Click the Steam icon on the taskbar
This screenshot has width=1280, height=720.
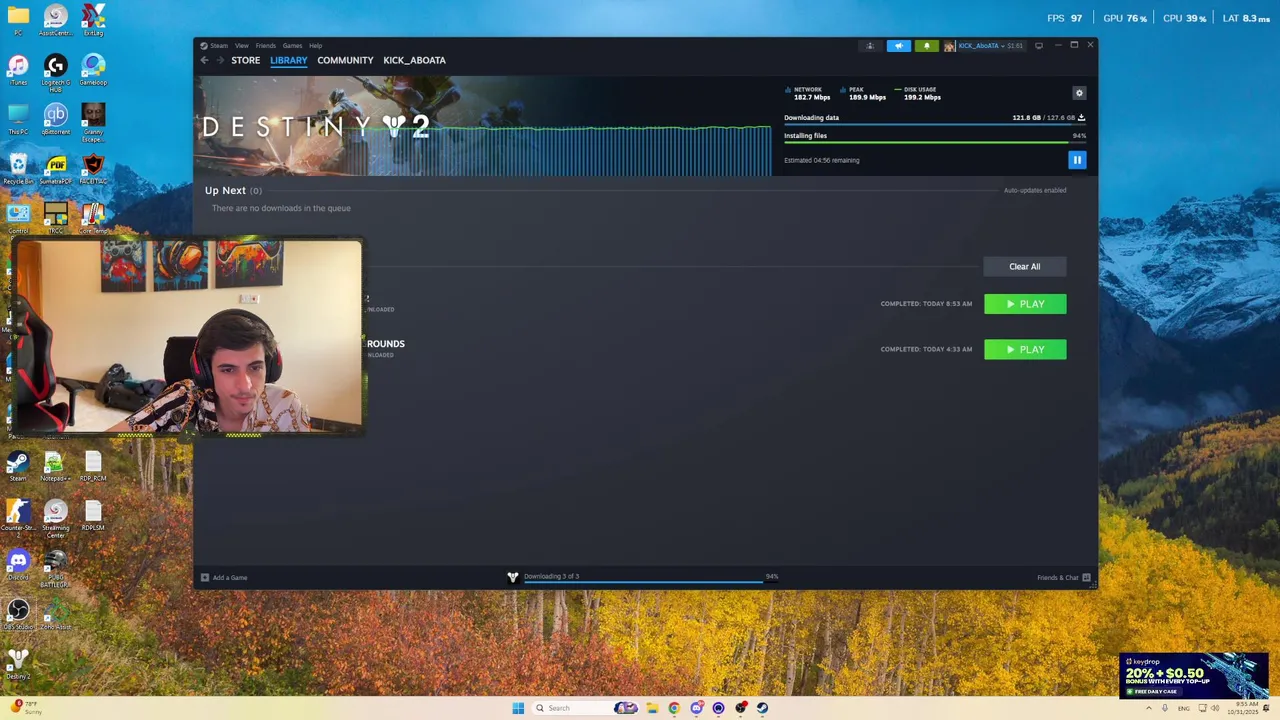pyautogui.click(x=762, y=708)
